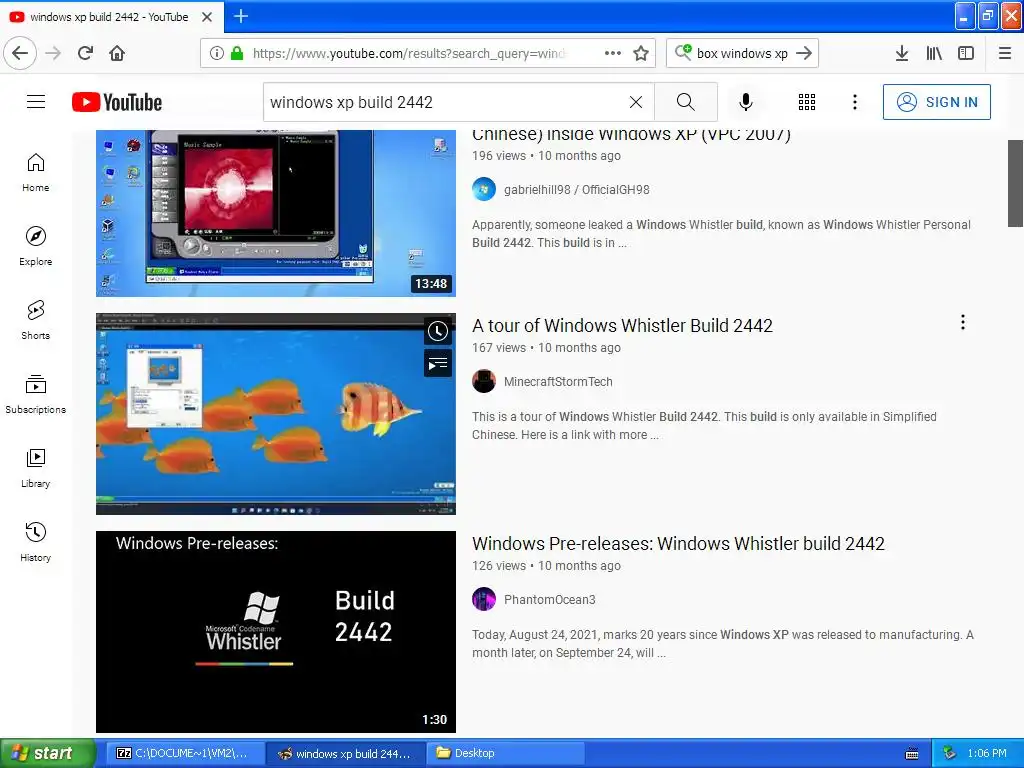Reload the page with the refresh icon

pos(86,53)
